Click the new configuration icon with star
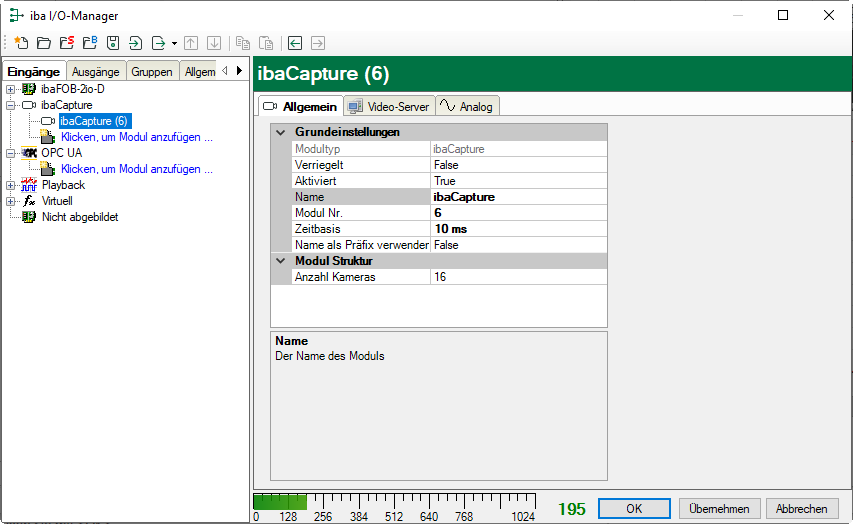This screenshot has width=853, height=524. tap(20, 43)
